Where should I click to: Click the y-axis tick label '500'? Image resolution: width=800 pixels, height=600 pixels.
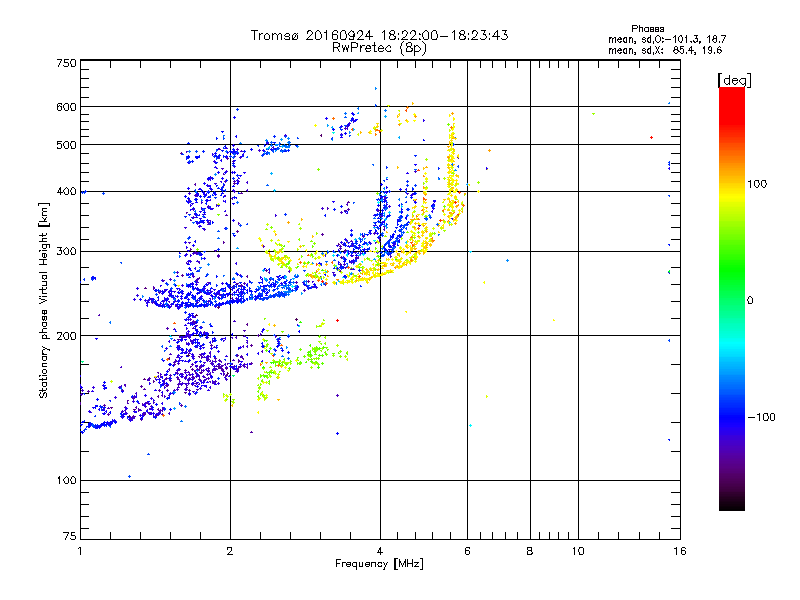click(66, 145)
